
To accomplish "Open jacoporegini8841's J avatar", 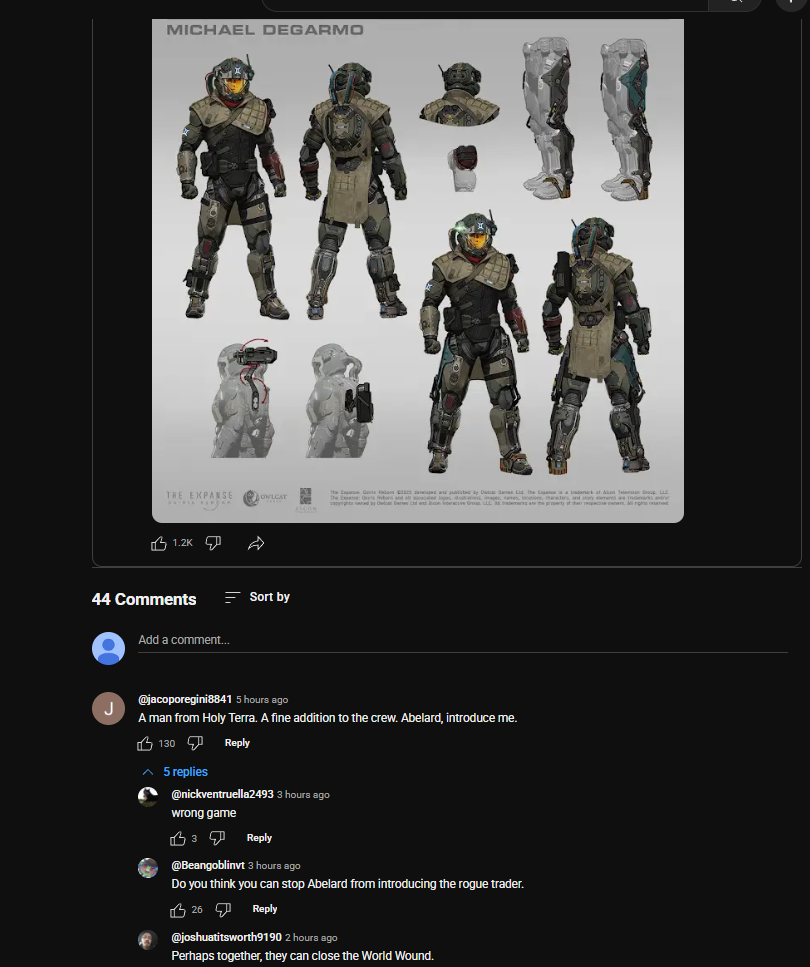I will pyautogui.click(x=109, y=709).
